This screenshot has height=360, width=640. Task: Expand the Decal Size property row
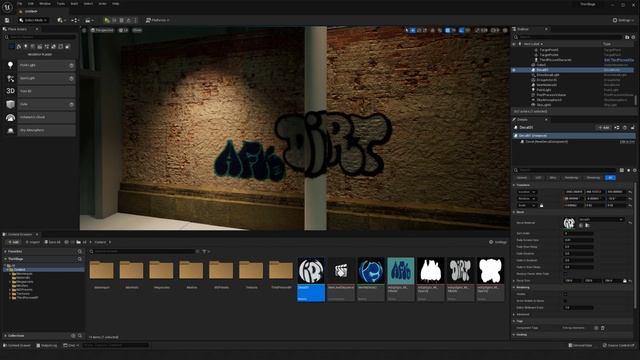[x=514, y=281]
